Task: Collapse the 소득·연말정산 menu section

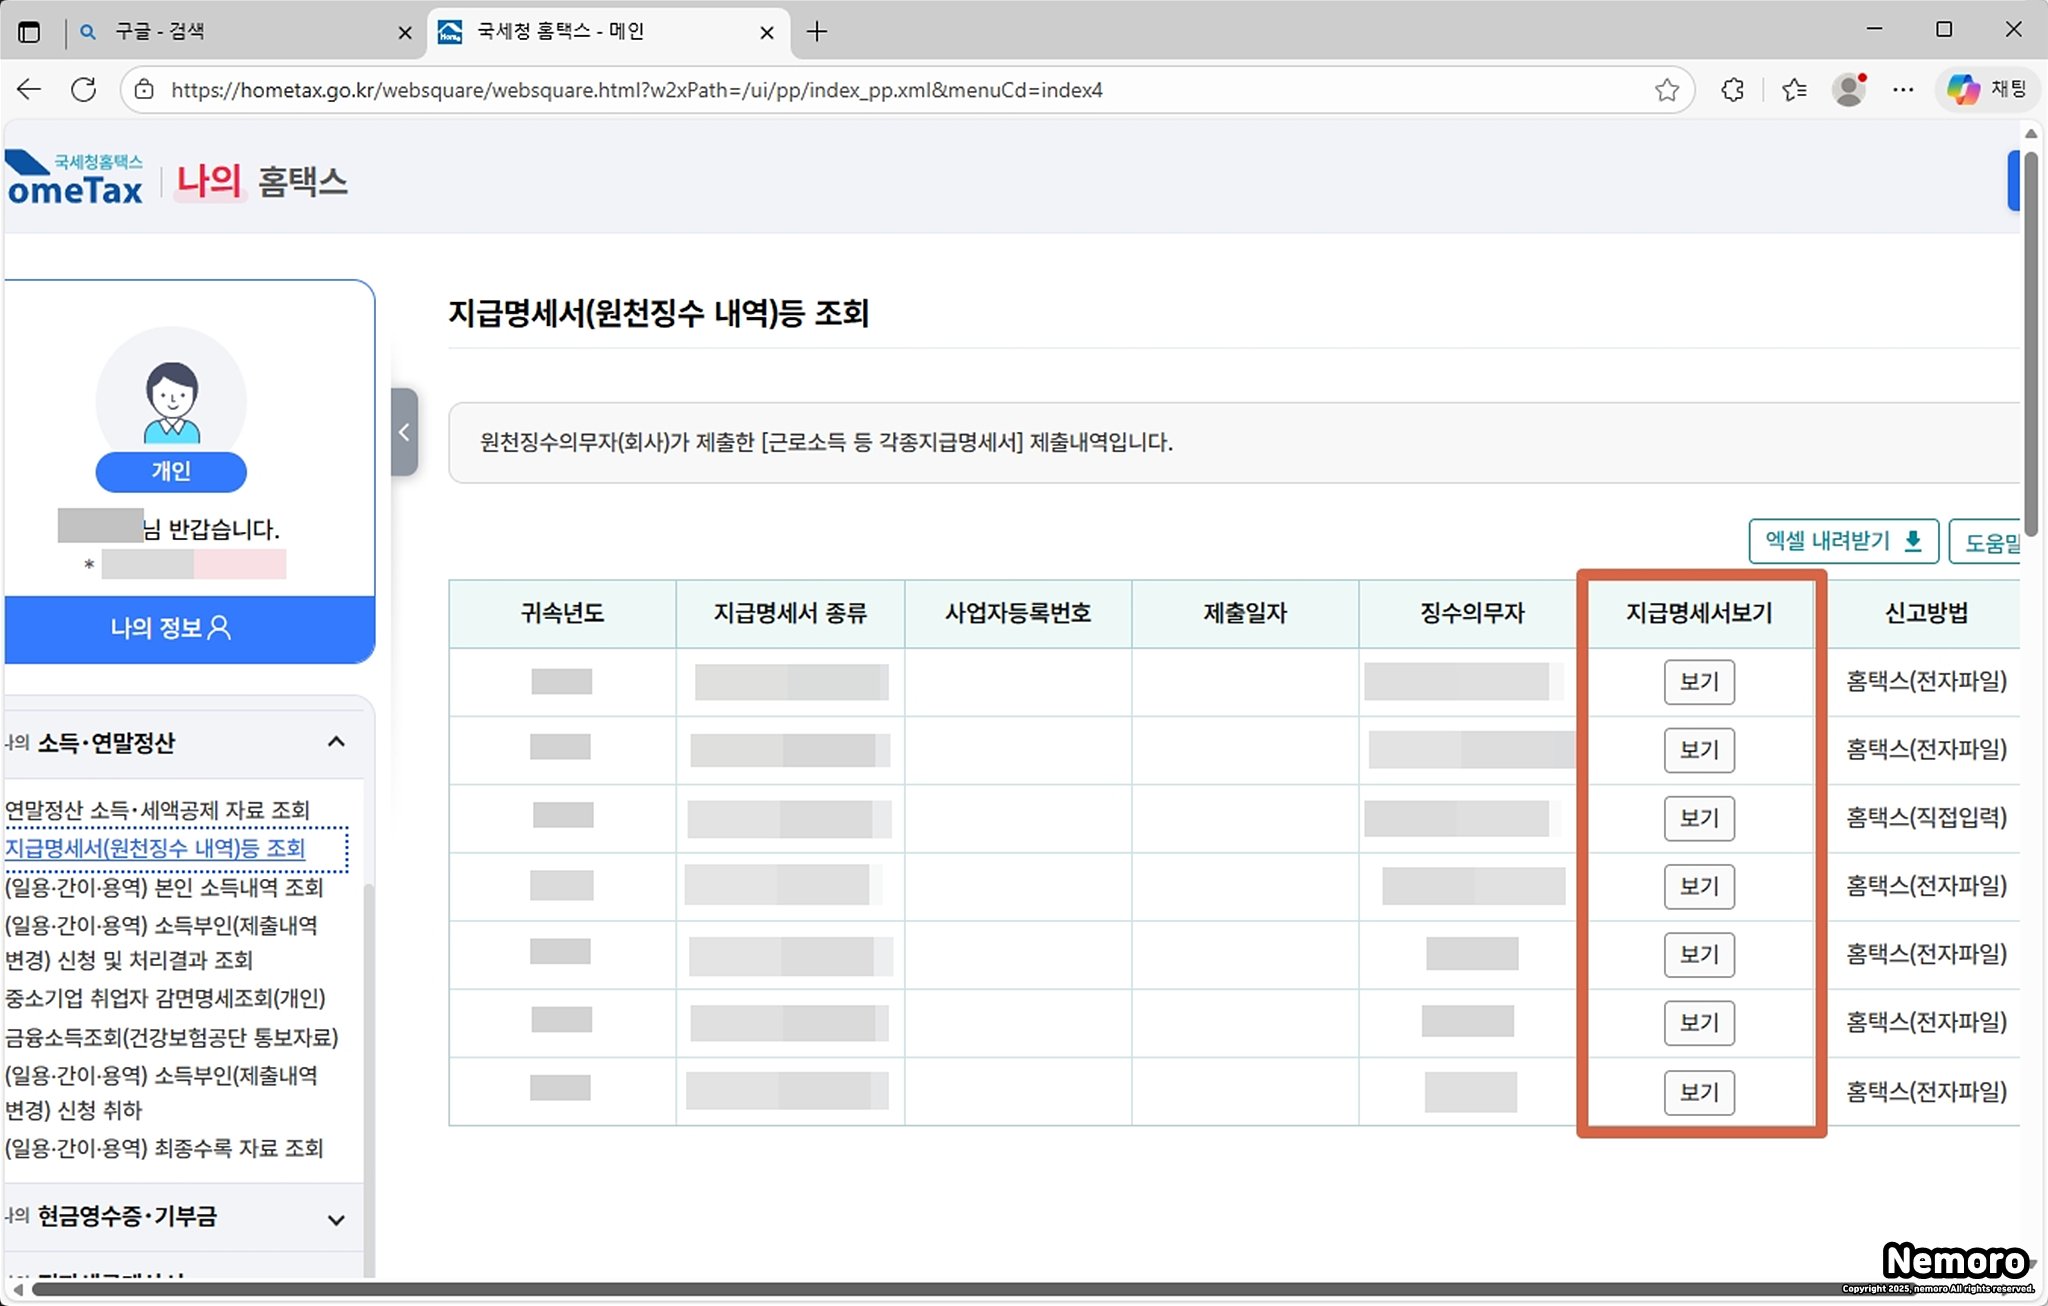Action: point(336,742)
